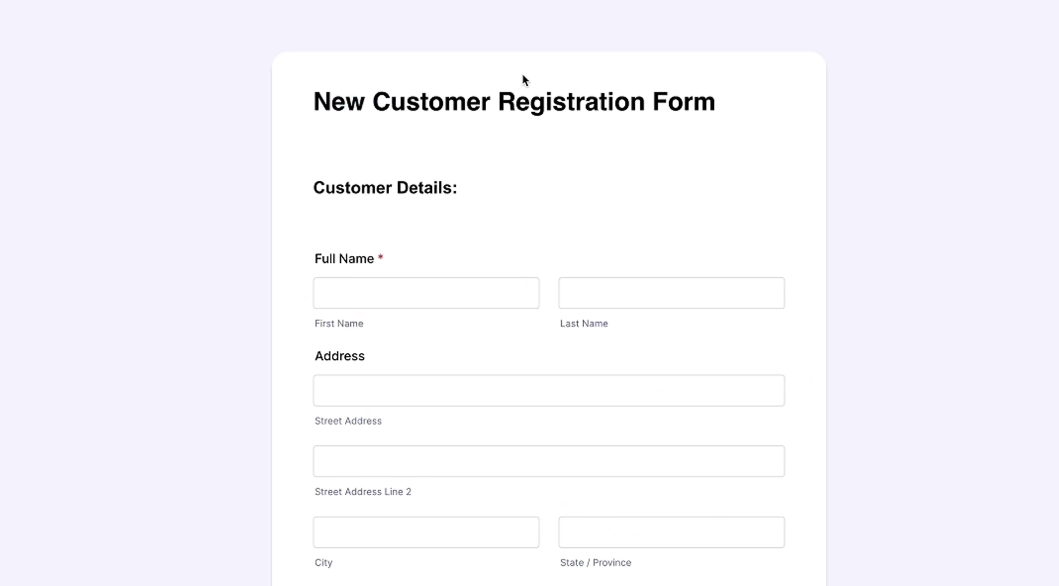Viewport: 1059px width, 586px height.
Task: Click the word "Registration" in the title
Action: 571,102
